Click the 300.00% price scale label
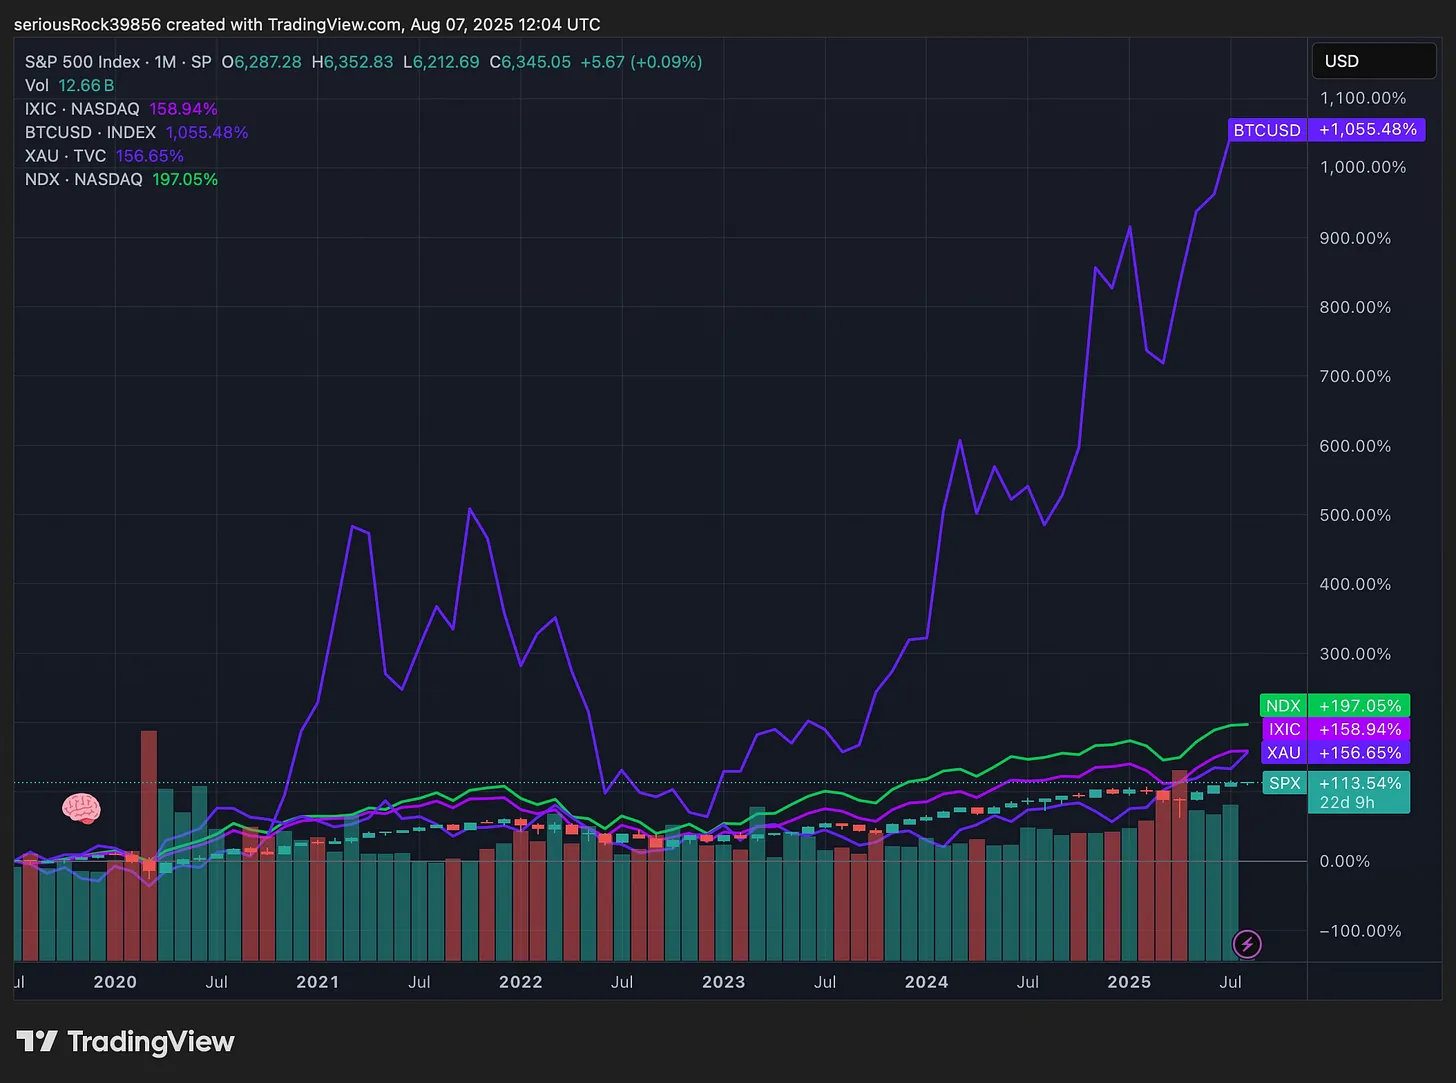This screenshot has width=1456, height=1083. pyautogui.click(x=1355, y=654)
